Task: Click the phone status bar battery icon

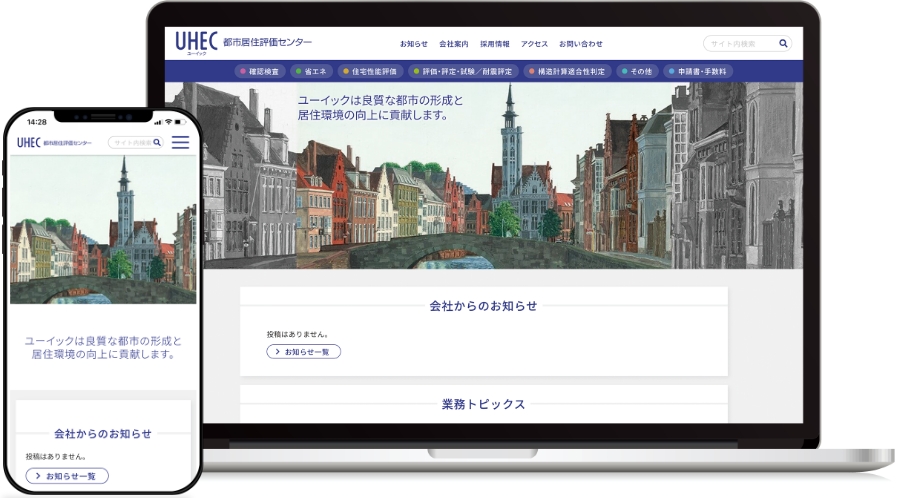Action: tap(180, 122)
